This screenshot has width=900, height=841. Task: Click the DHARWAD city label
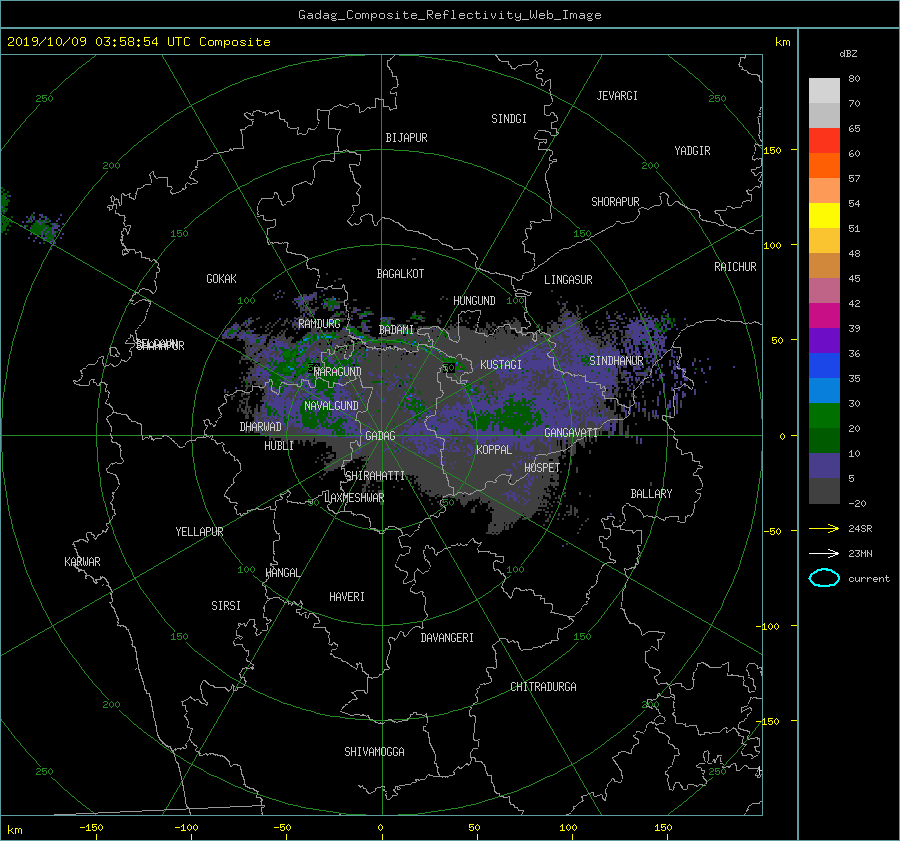point(261,427)
